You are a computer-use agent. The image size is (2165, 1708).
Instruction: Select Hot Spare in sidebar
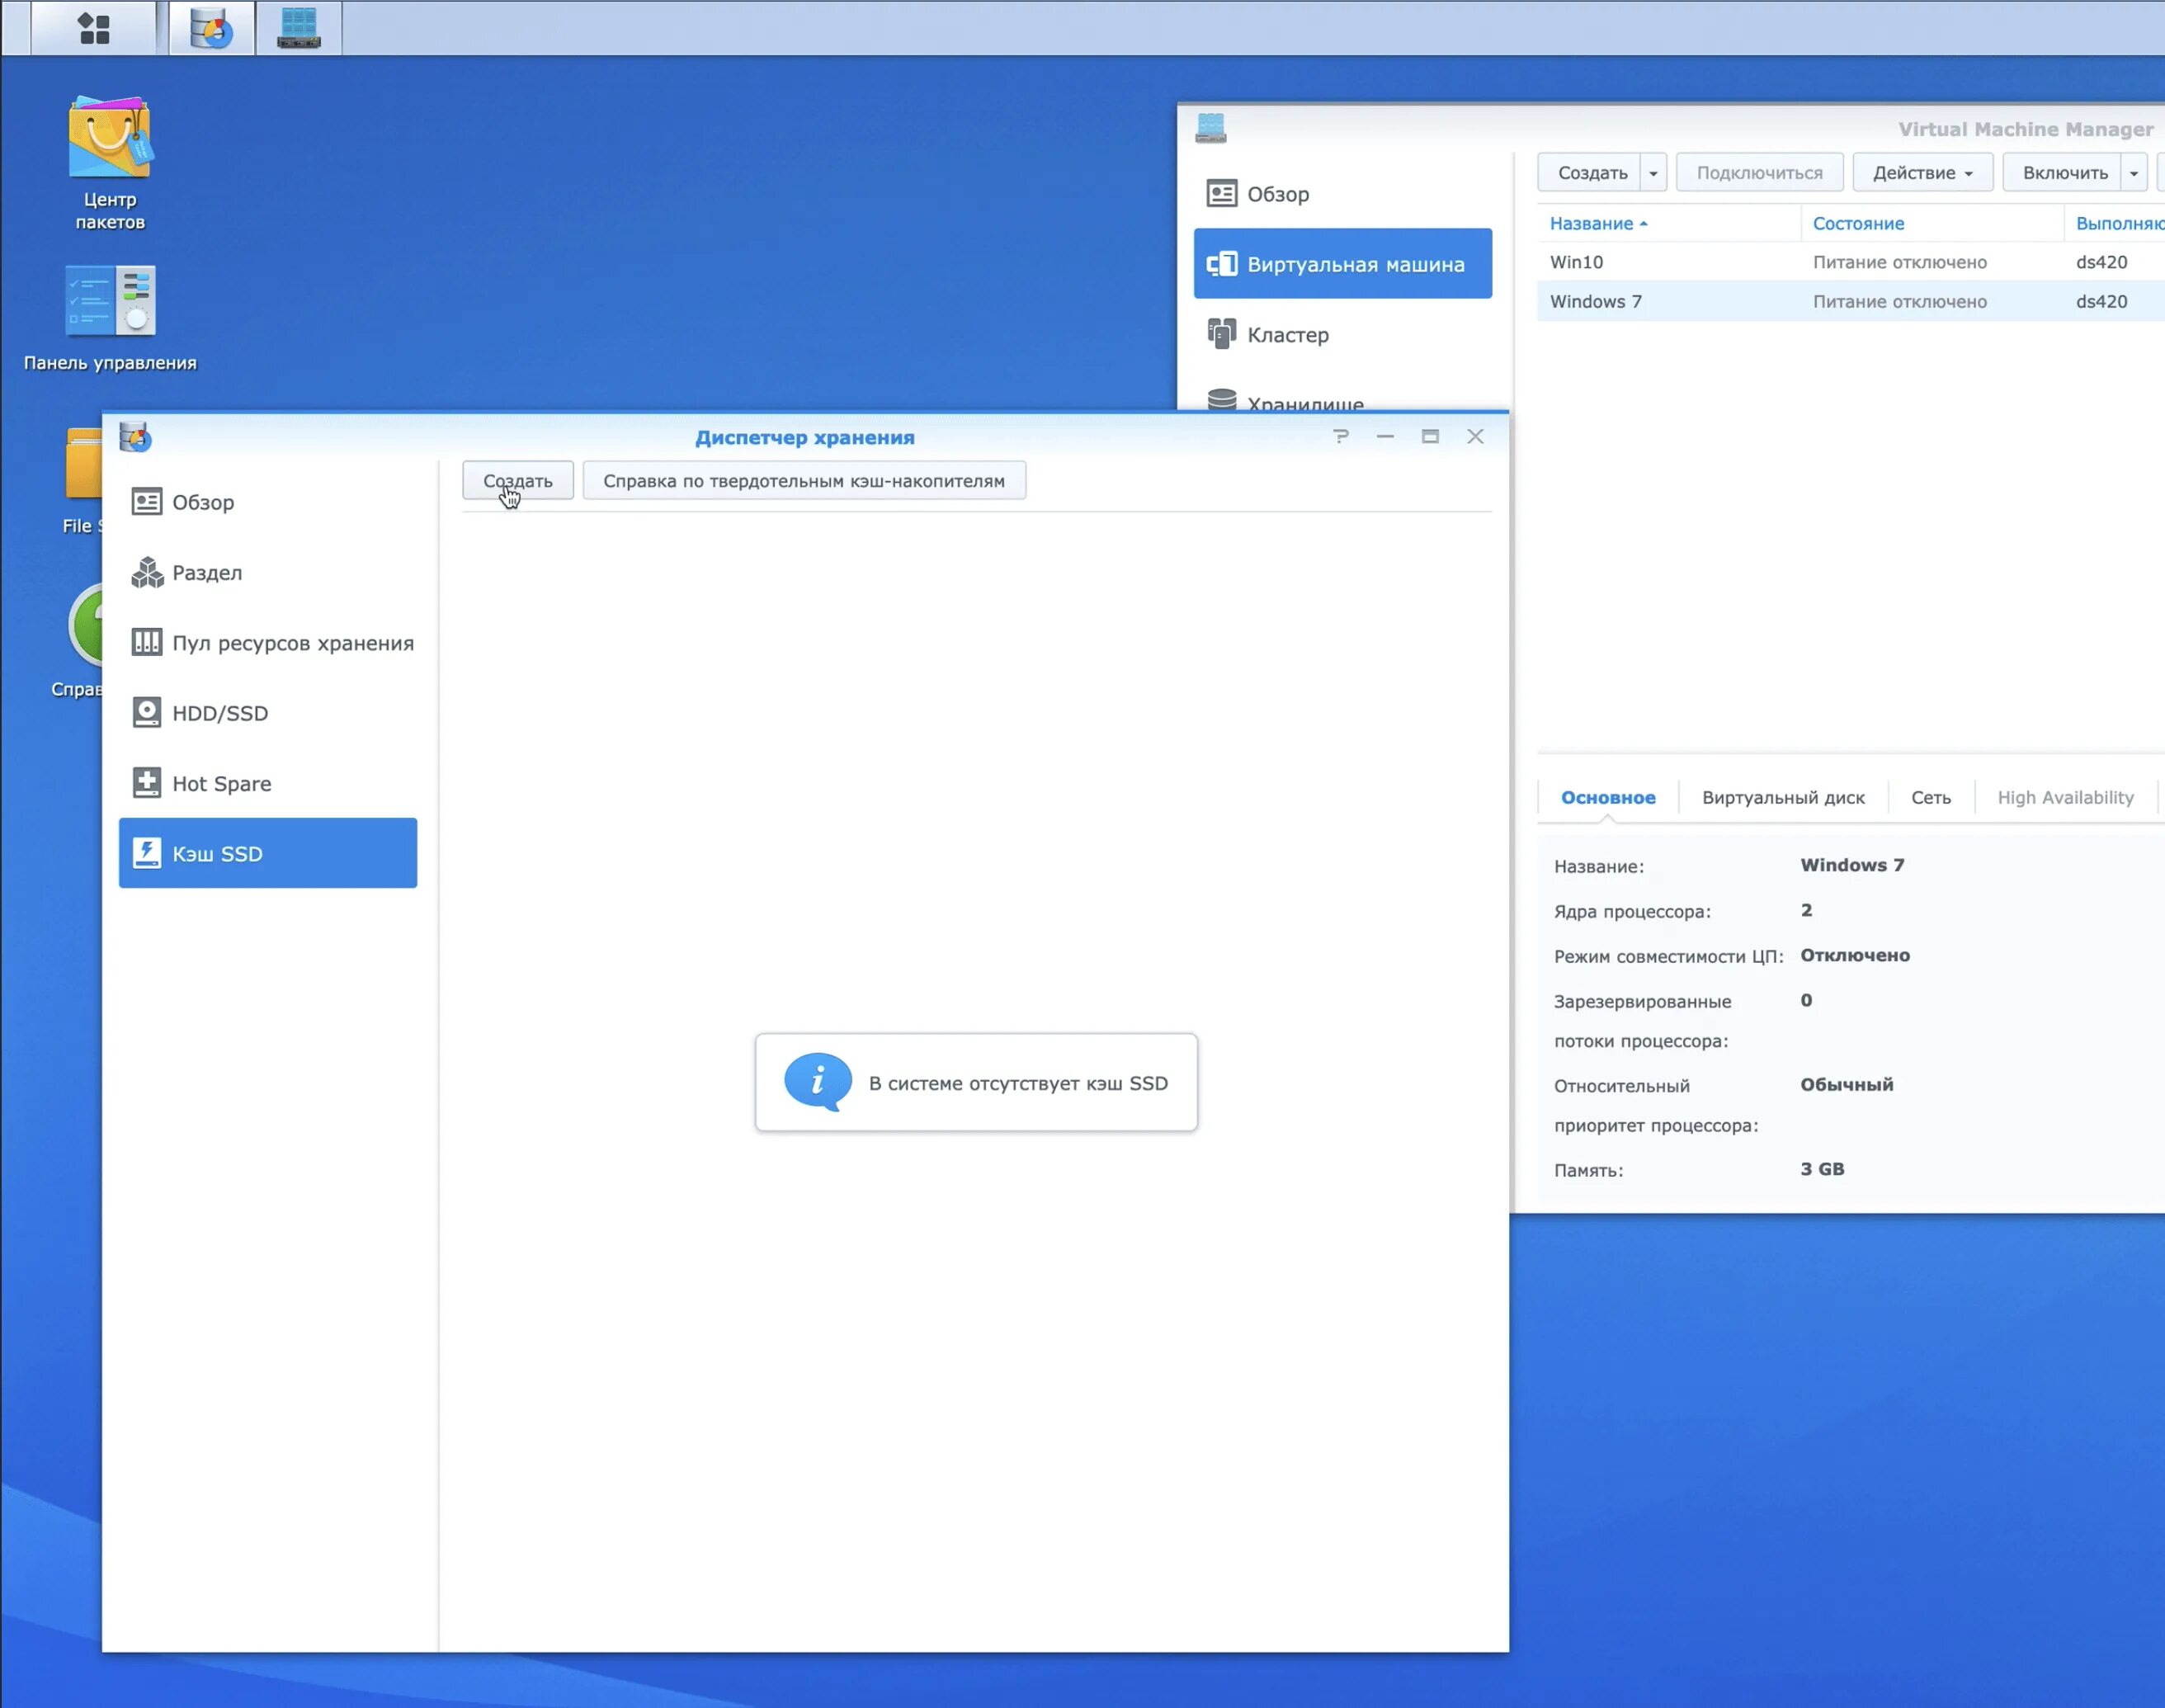click(x=221, y=783)
